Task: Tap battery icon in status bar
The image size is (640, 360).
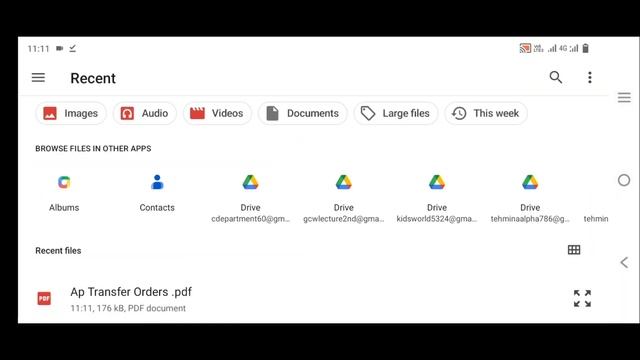Action: [586, 48]
